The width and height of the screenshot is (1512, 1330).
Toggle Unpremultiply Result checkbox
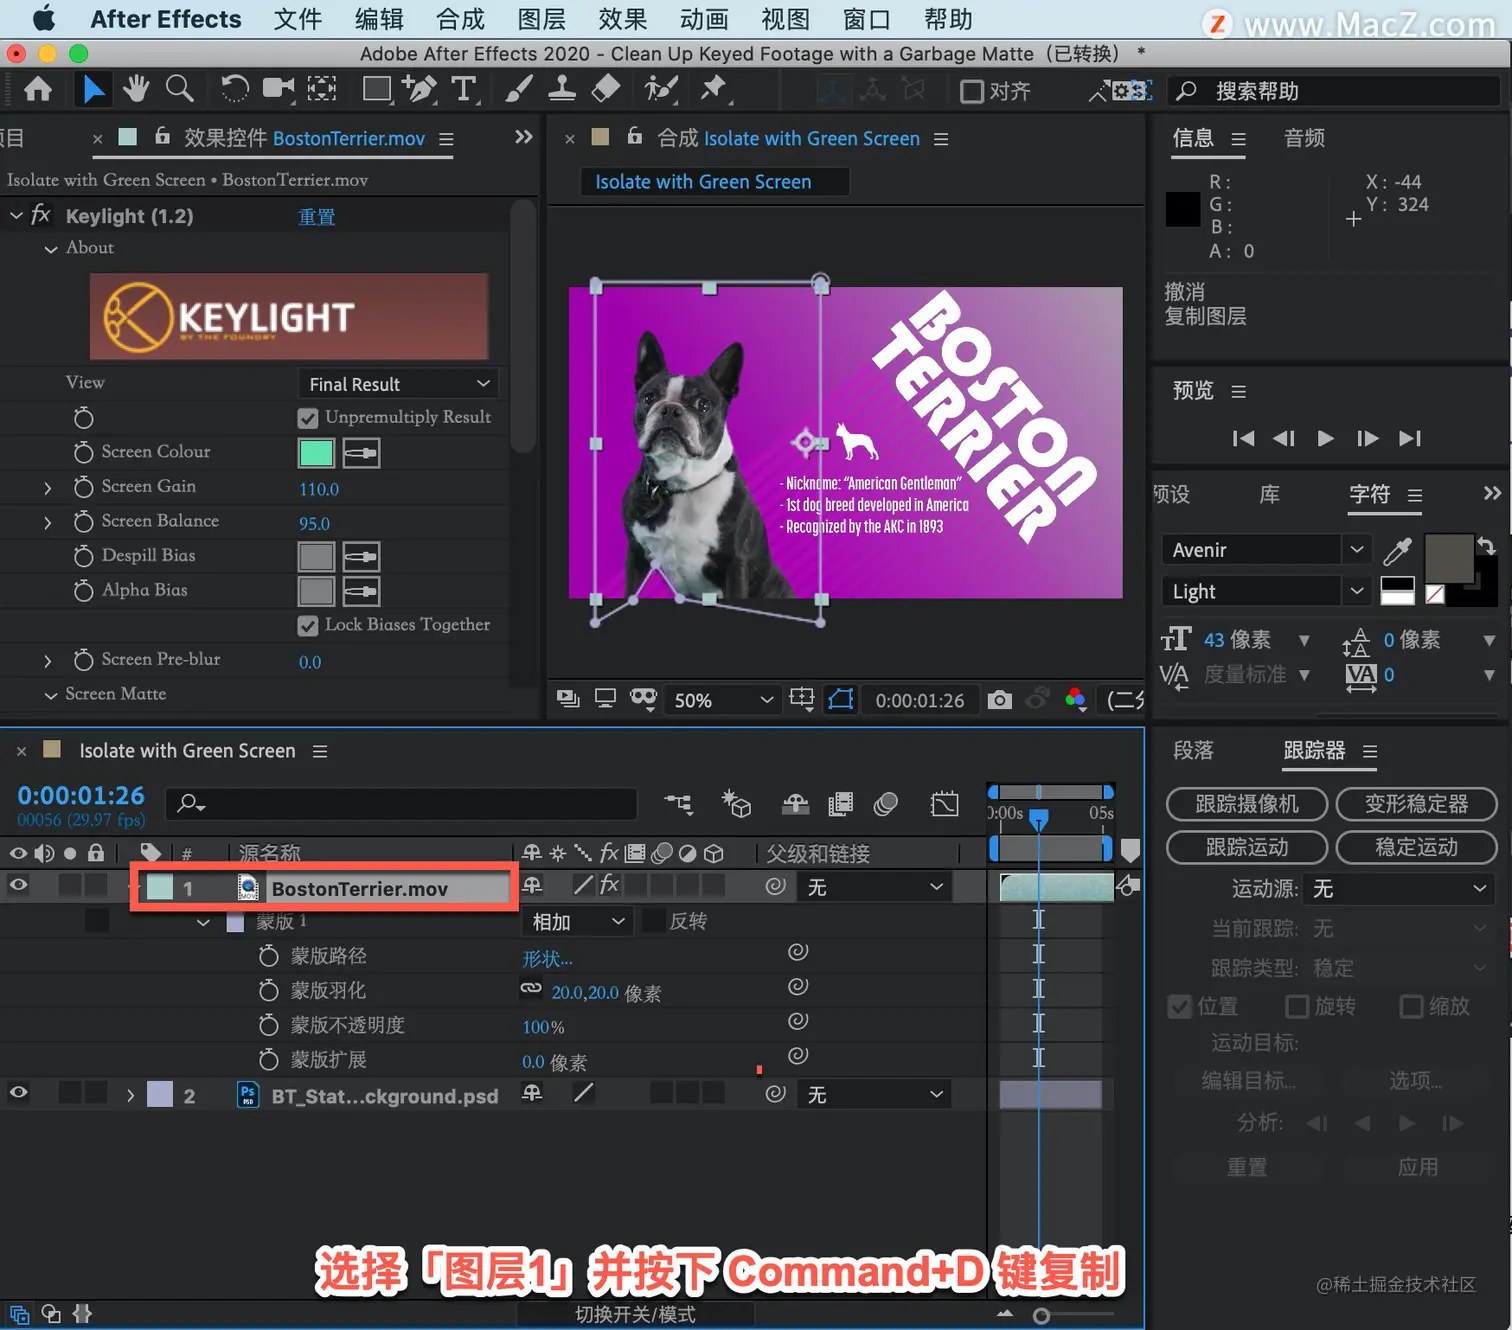(x=308, y=418)
